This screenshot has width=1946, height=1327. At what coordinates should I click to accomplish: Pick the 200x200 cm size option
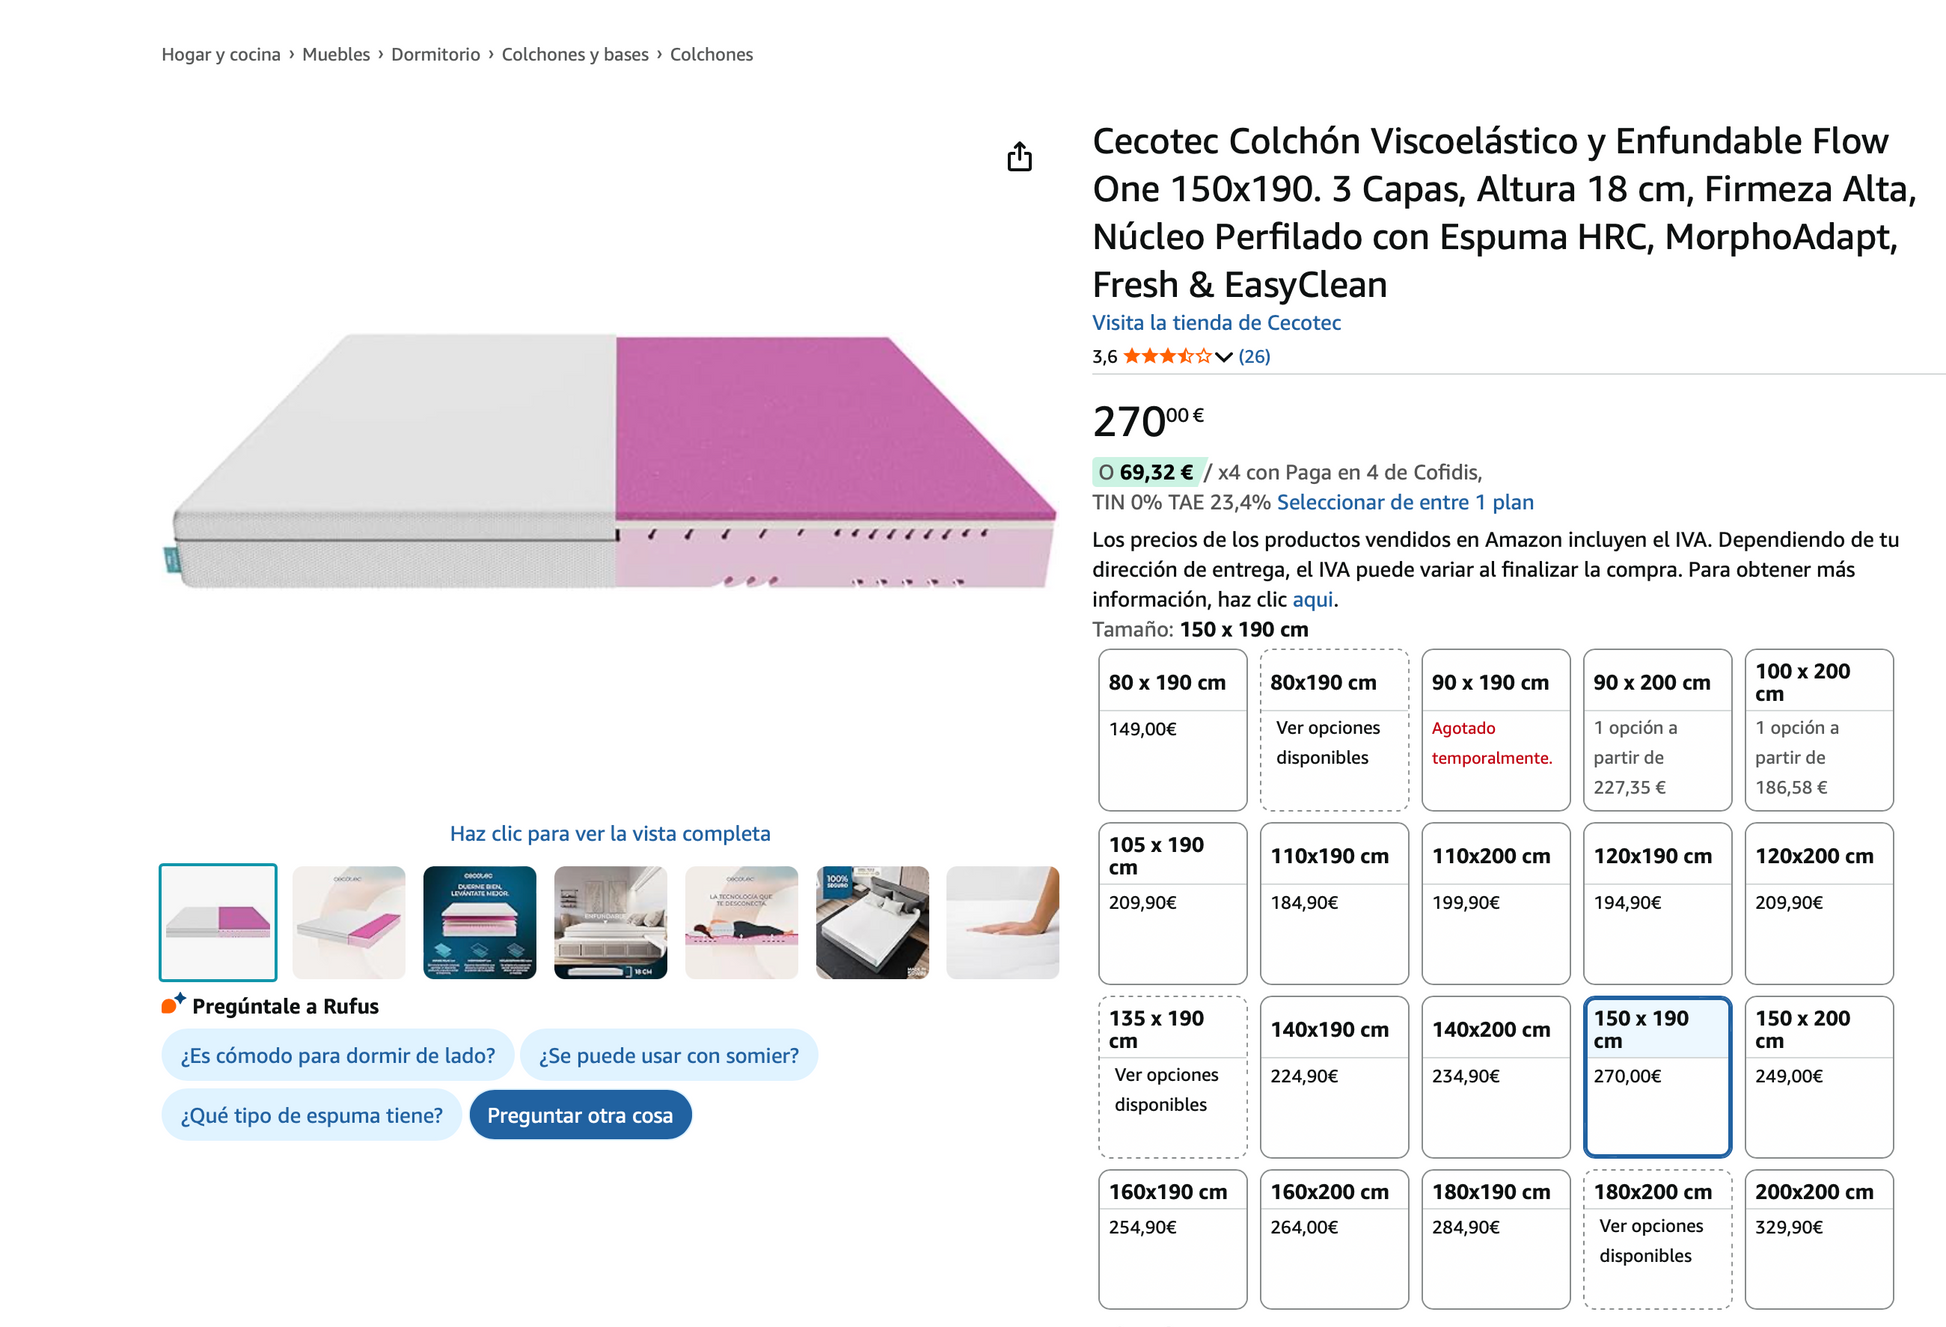coord(1818,1238)
